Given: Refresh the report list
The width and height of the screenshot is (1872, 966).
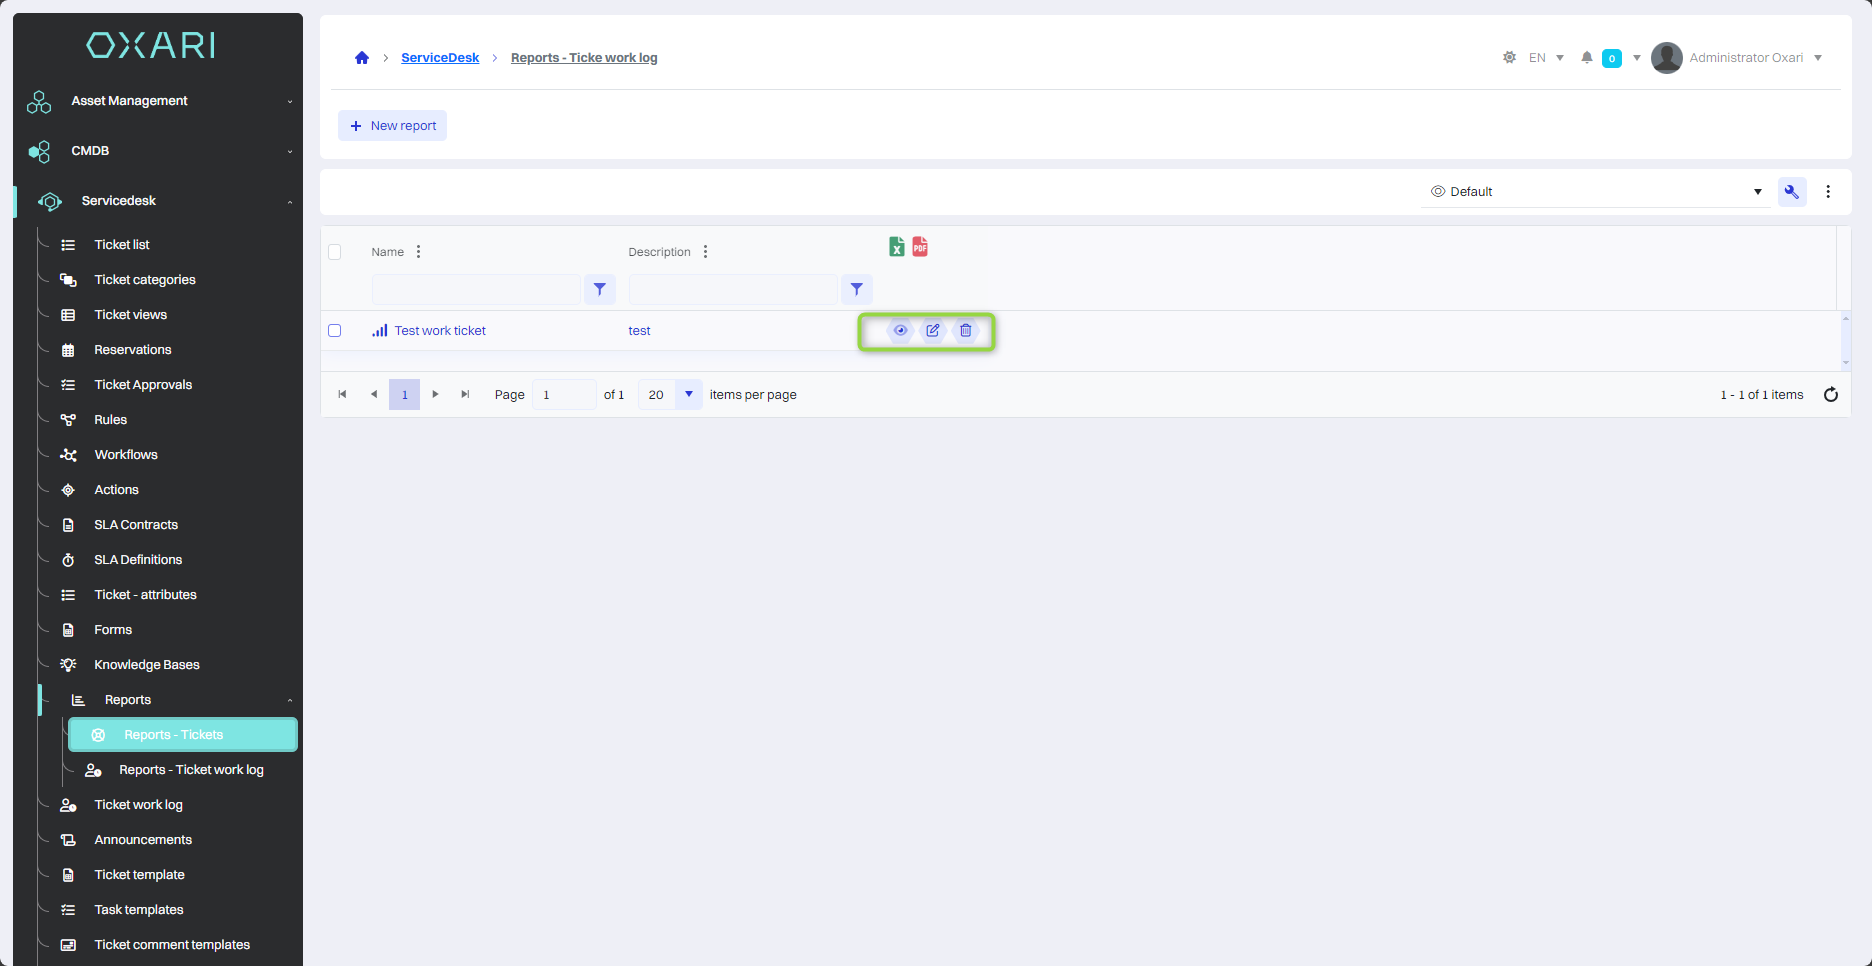Looking at the screenshot, I should pos(1830,395).
